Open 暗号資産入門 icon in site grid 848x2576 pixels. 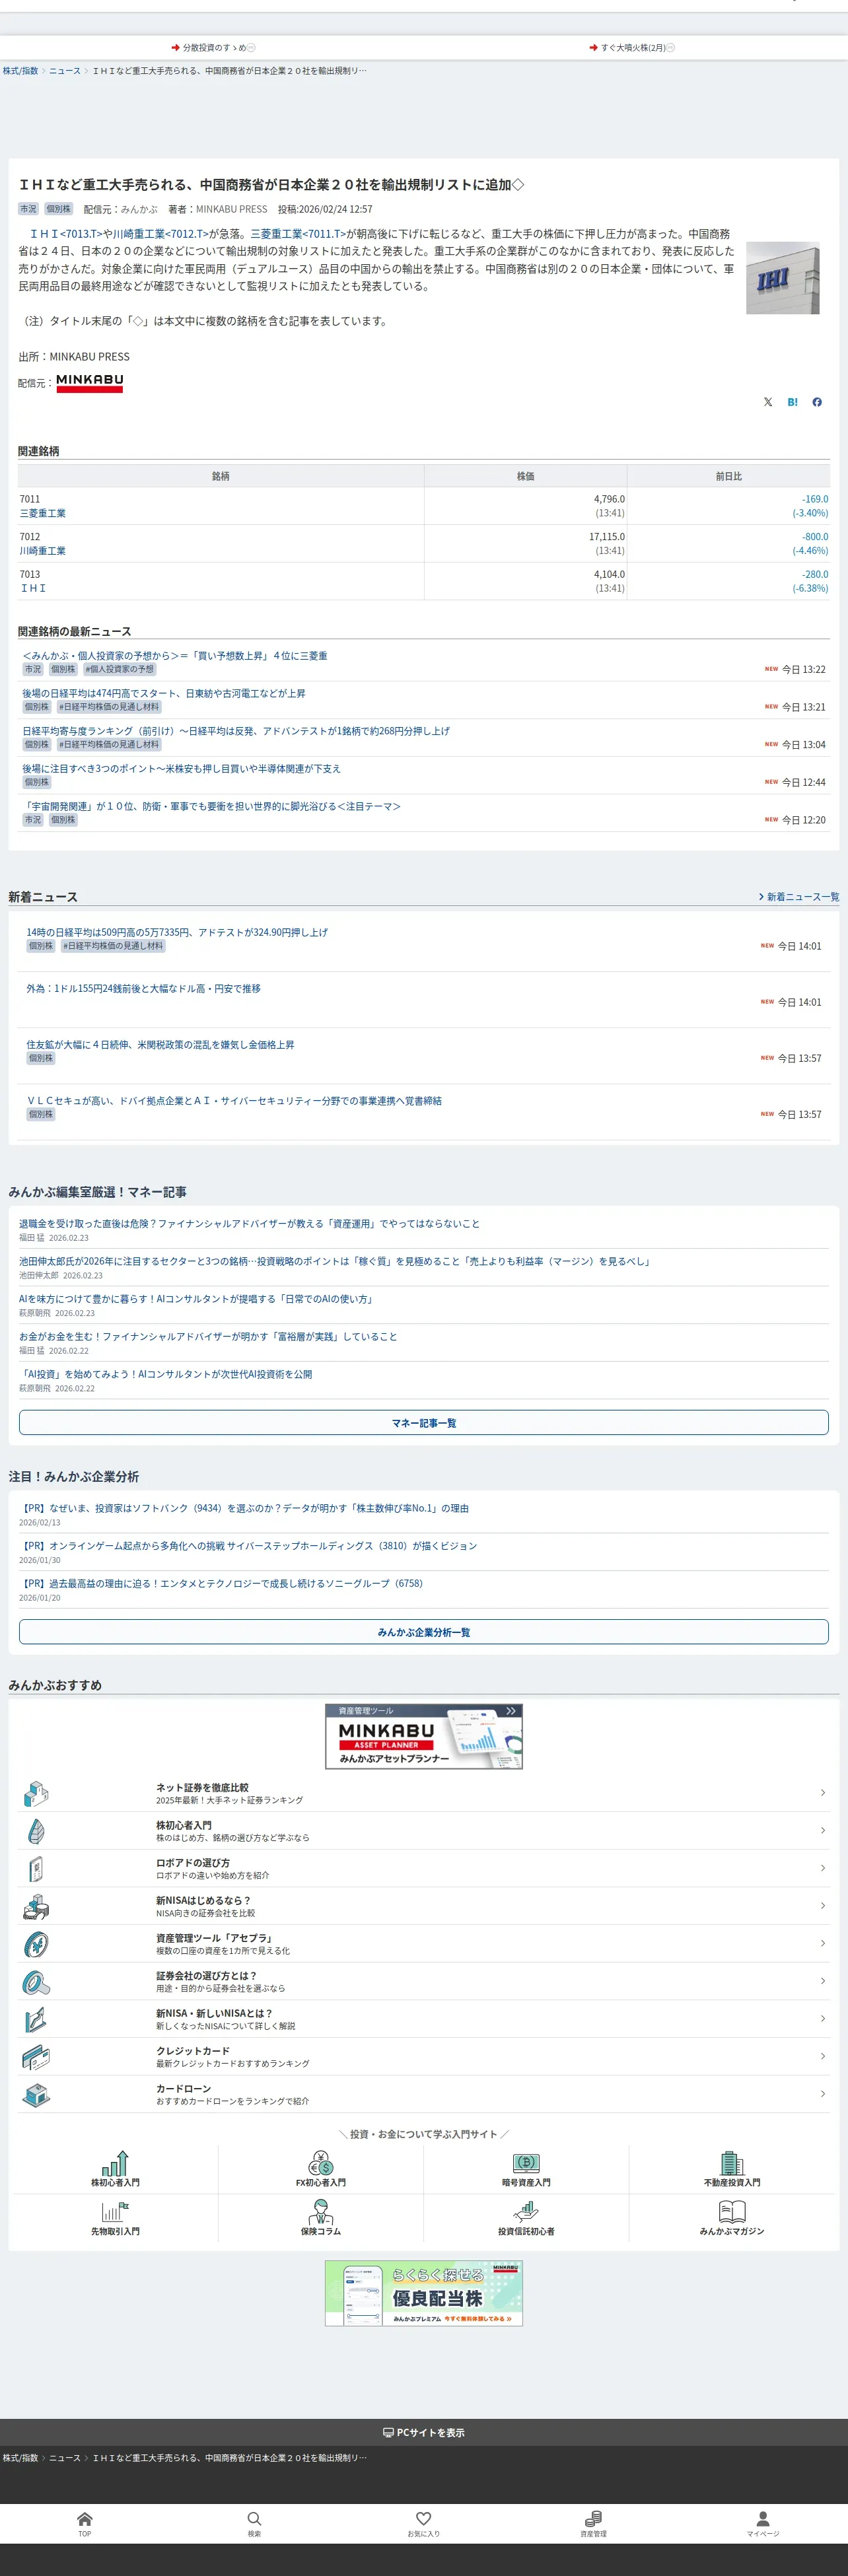526,2163
